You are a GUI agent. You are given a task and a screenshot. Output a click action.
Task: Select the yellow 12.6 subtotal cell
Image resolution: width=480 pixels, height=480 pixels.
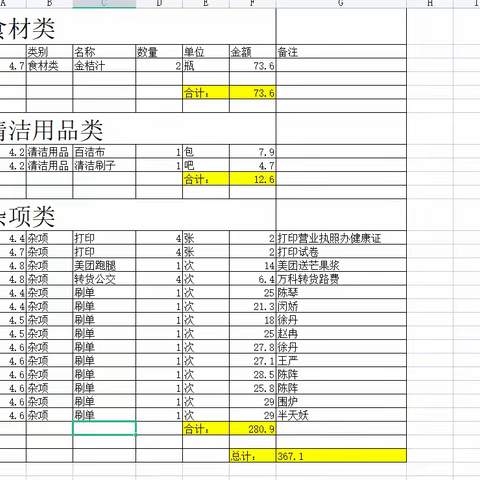click(x=253, y=179)
